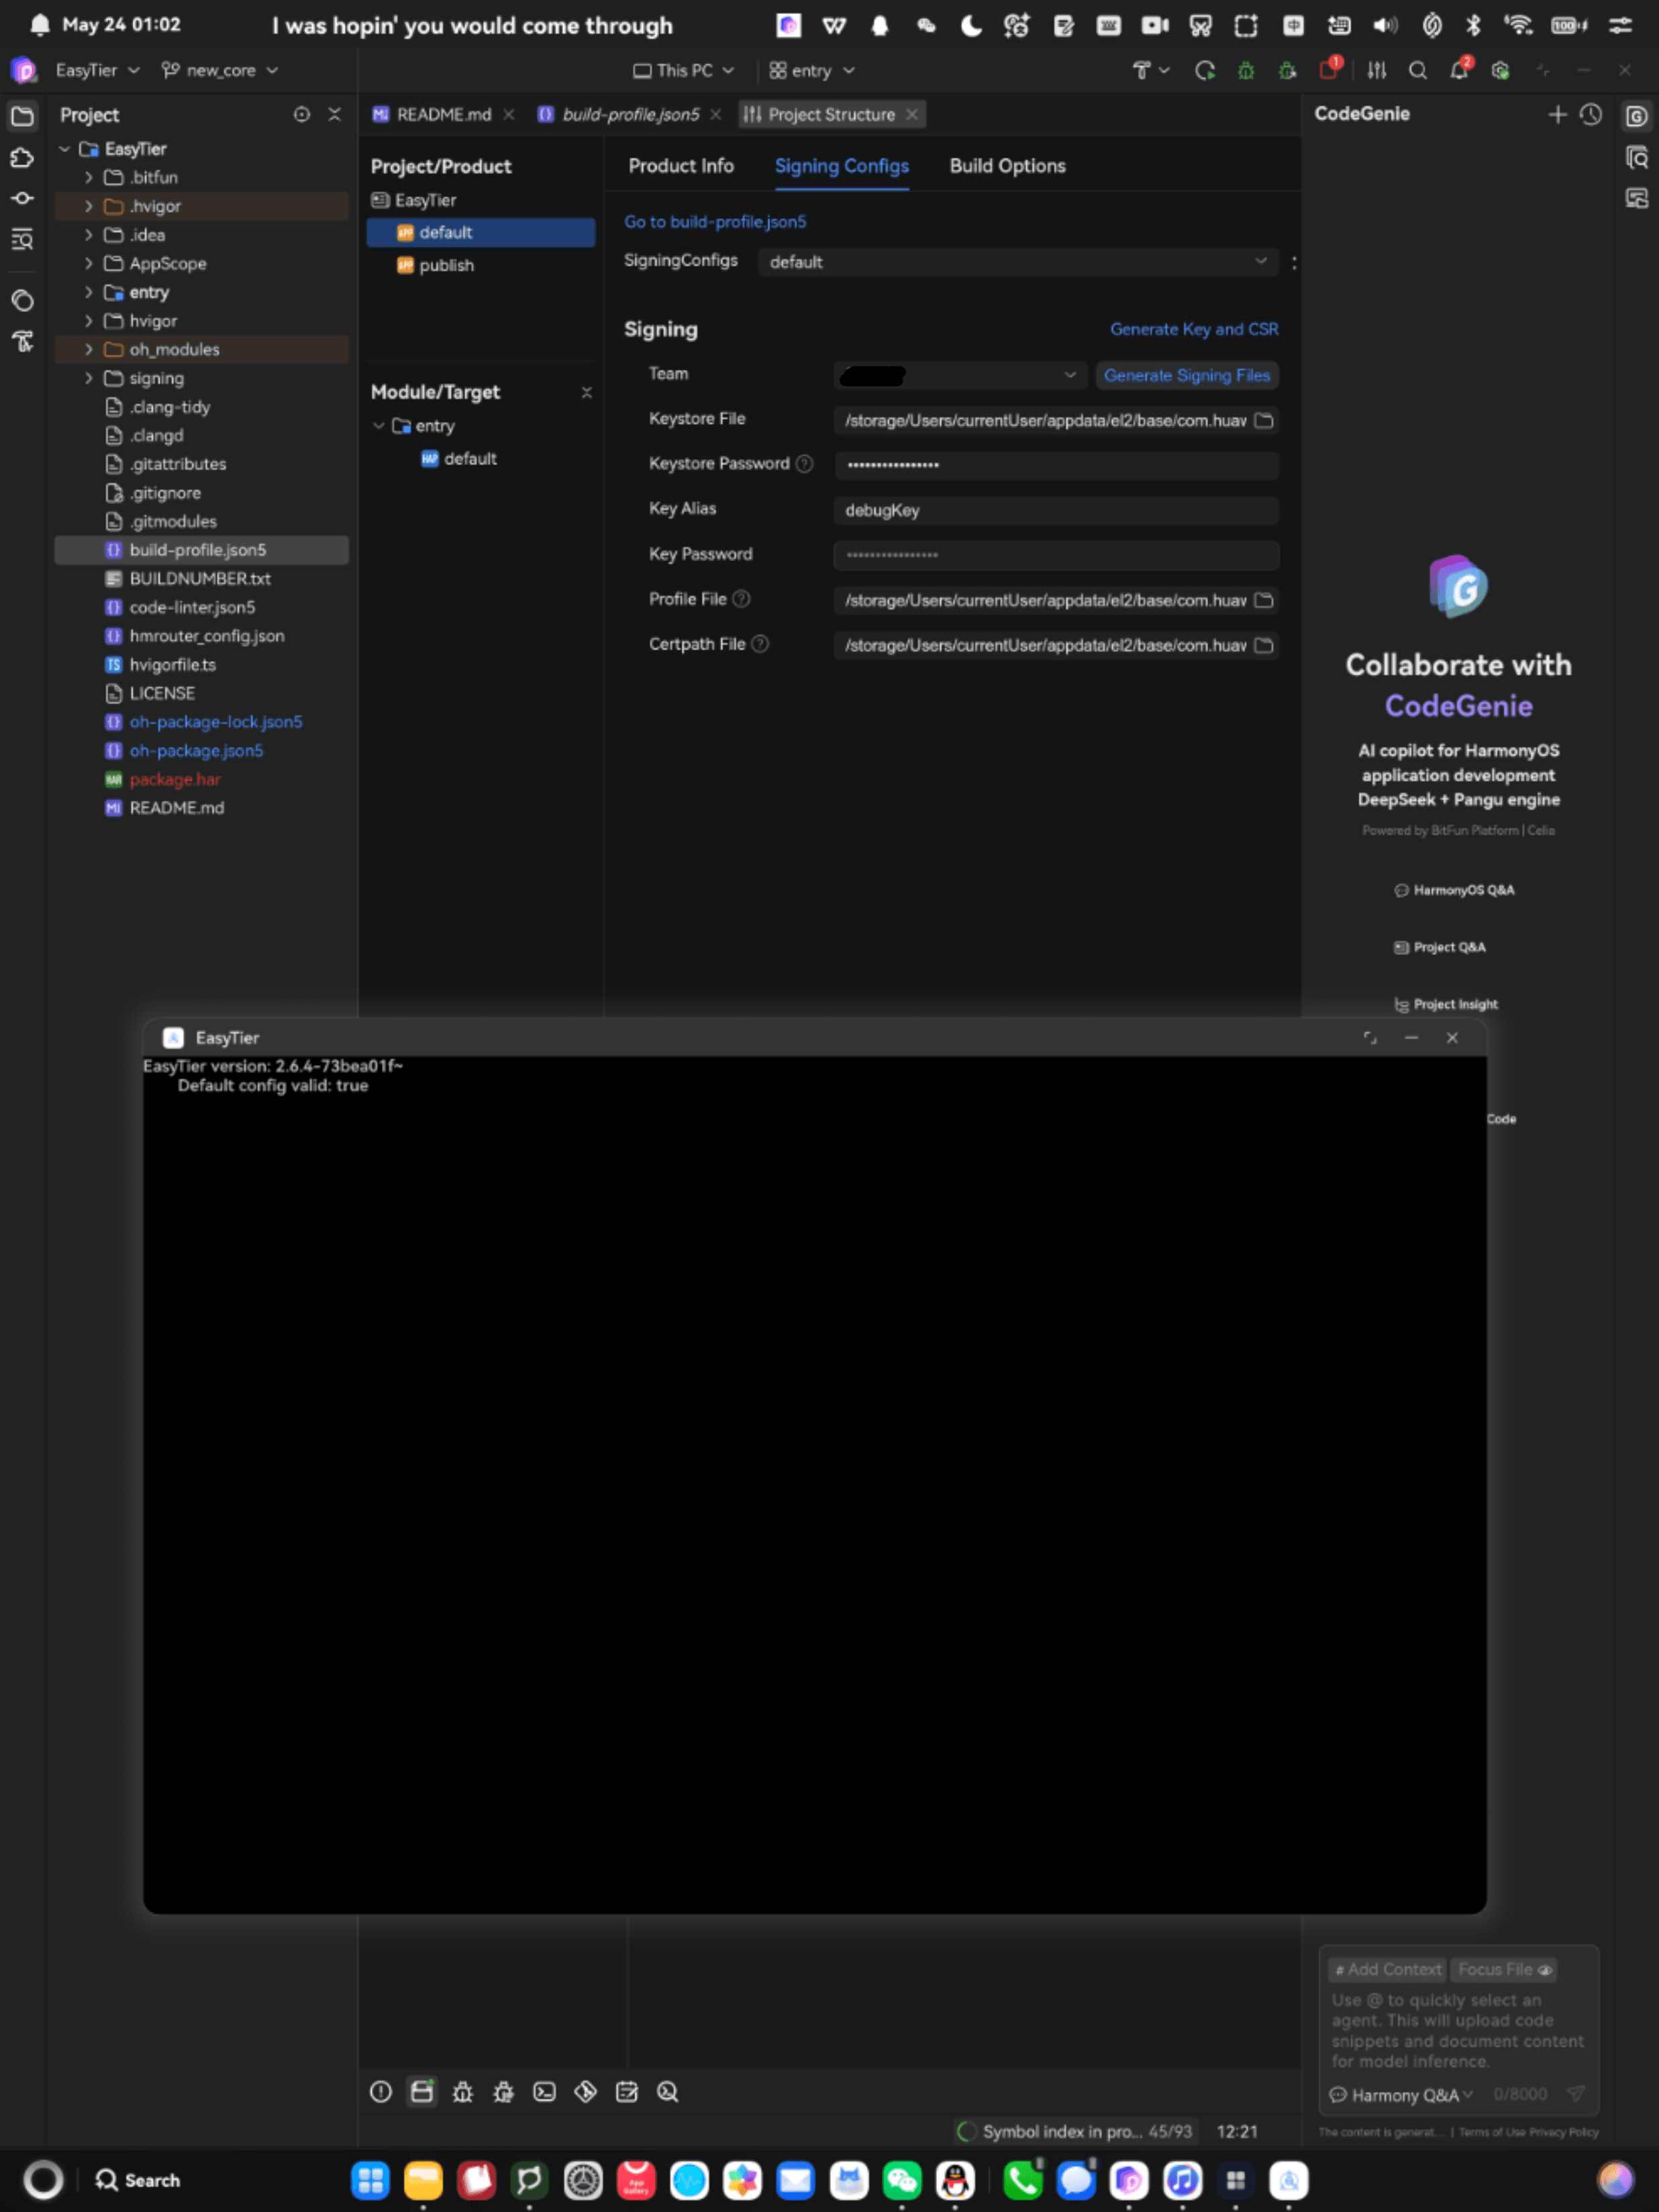Click Generate Key and CSR link
Viewport: 1659px width, 2212px height.
[x=1194, y=329]
